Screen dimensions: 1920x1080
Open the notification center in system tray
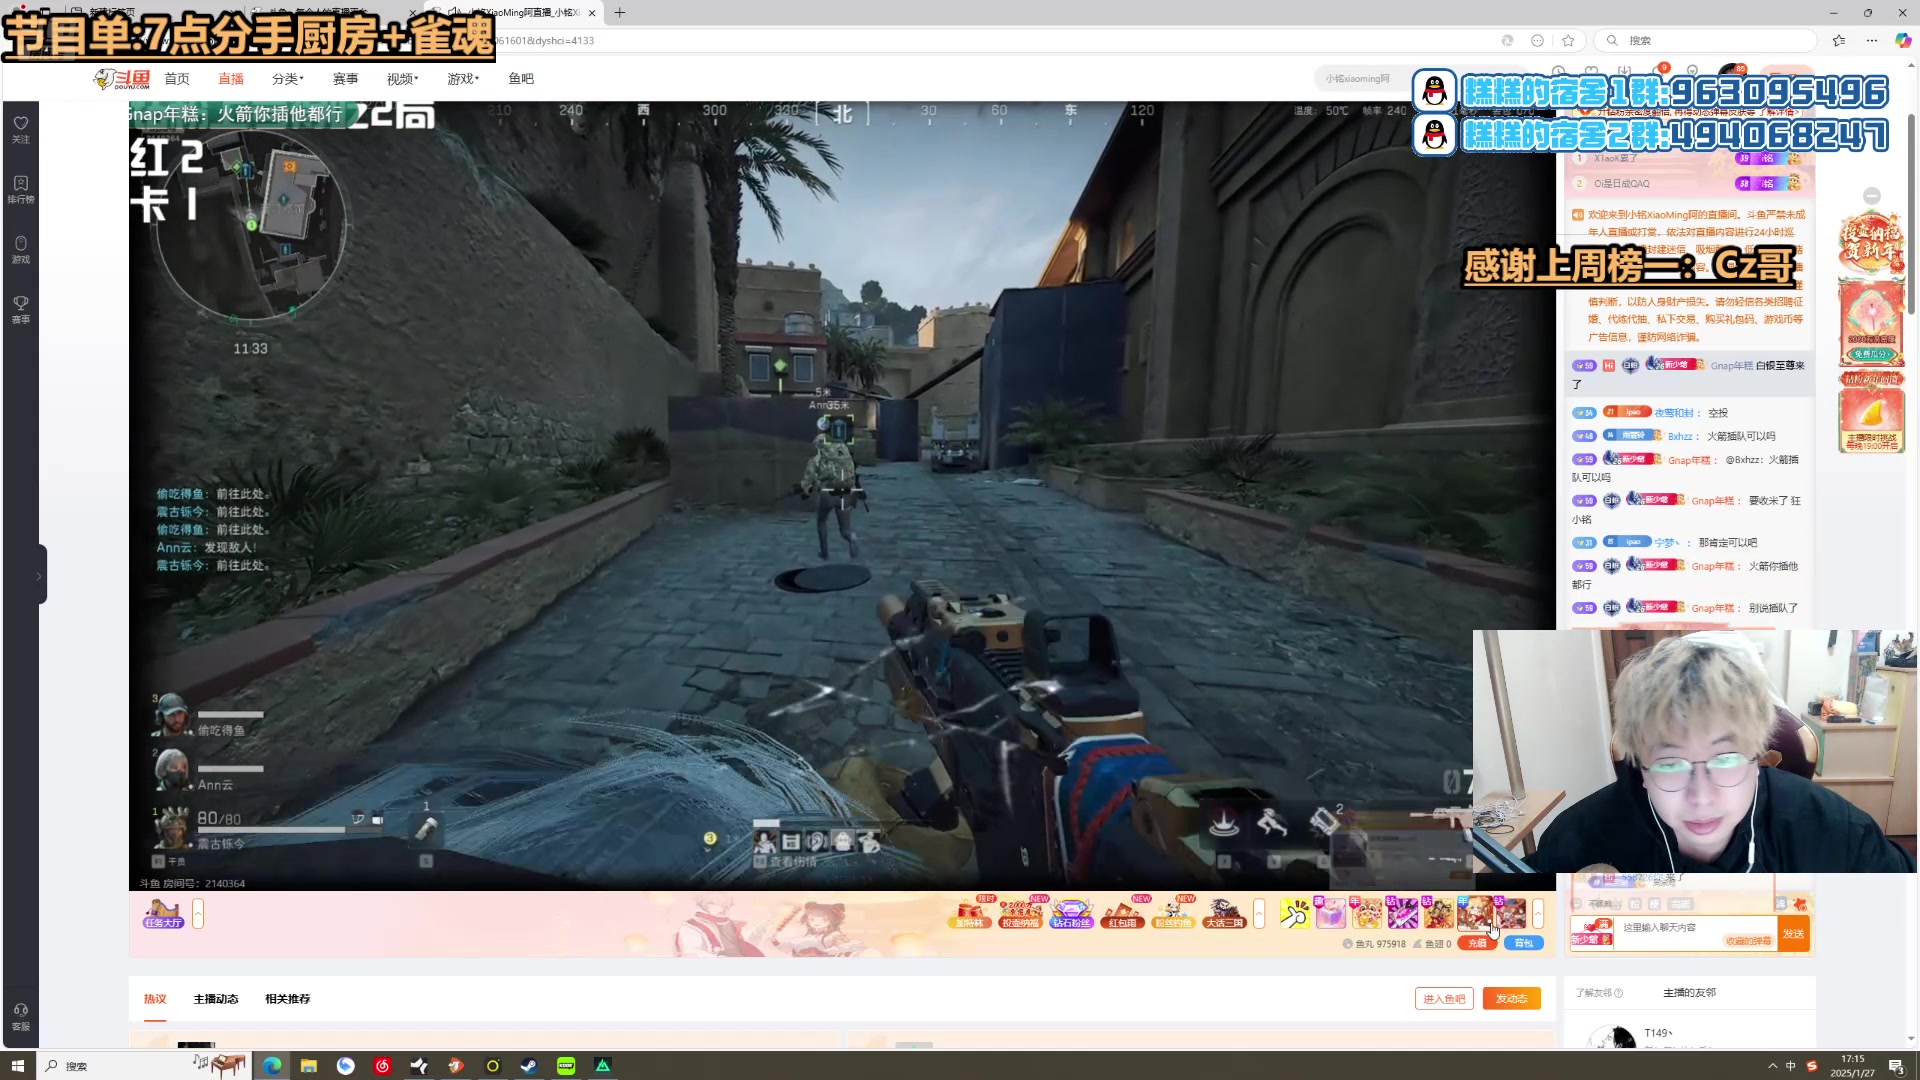[1896, 1066]
